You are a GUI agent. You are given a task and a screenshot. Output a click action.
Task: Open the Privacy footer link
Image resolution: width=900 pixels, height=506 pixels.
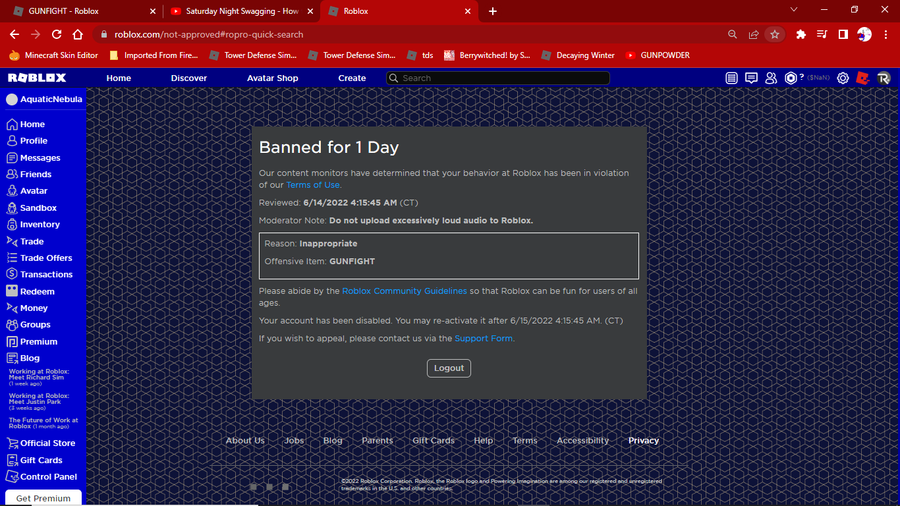[643, 441]
